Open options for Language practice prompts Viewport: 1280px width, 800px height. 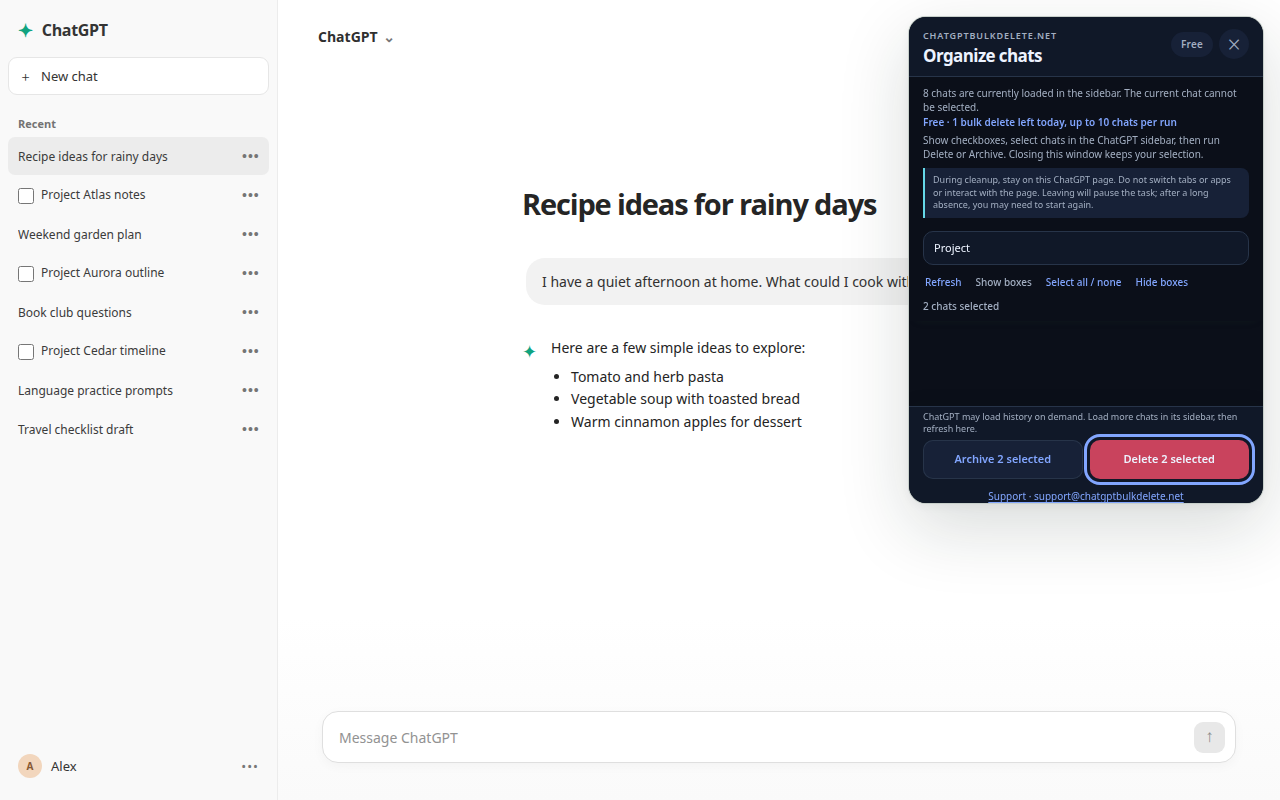[250, 390]
